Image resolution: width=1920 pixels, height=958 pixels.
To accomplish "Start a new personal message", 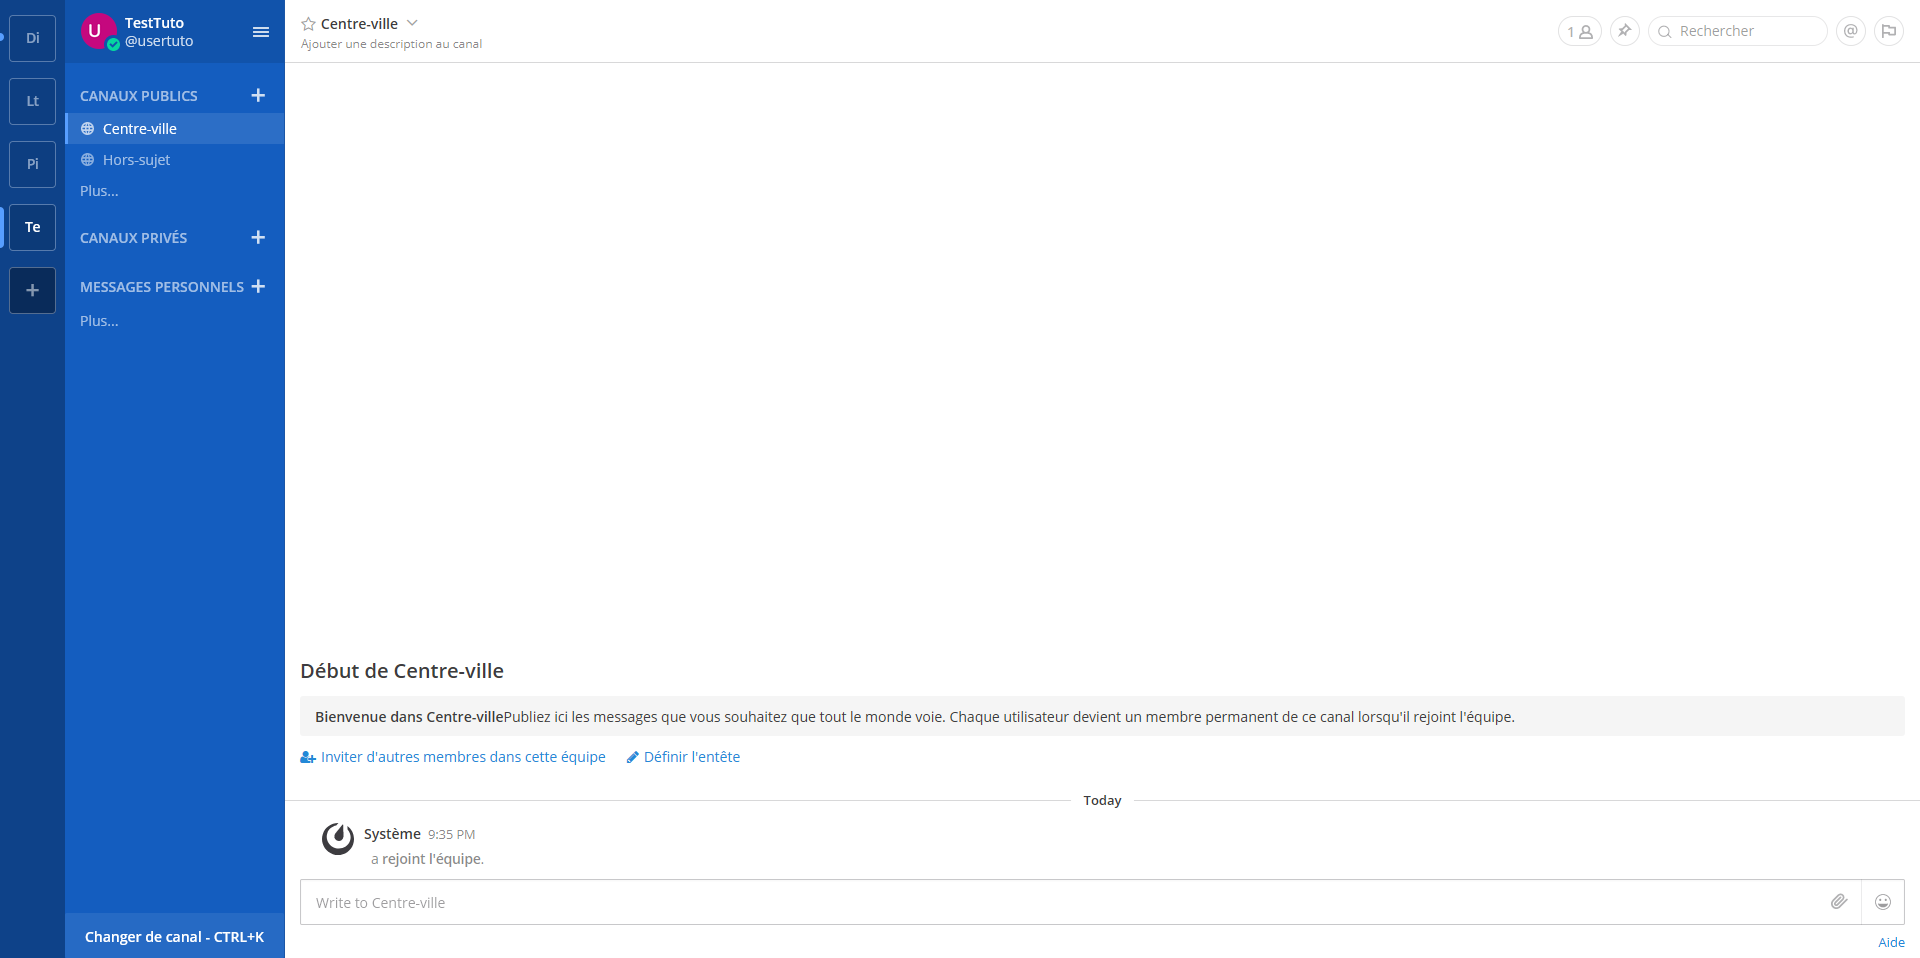I will point(258,286).
